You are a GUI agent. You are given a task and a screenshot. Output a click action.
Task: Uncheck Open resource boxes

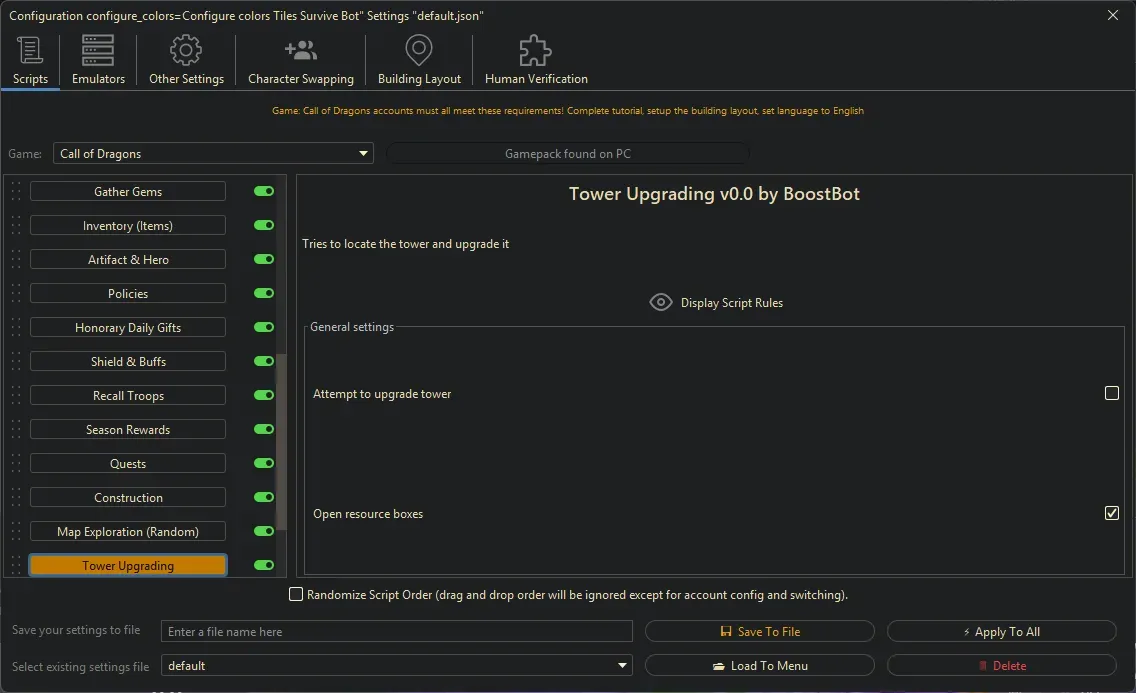pyautogui.click(x=1111, y=513)
